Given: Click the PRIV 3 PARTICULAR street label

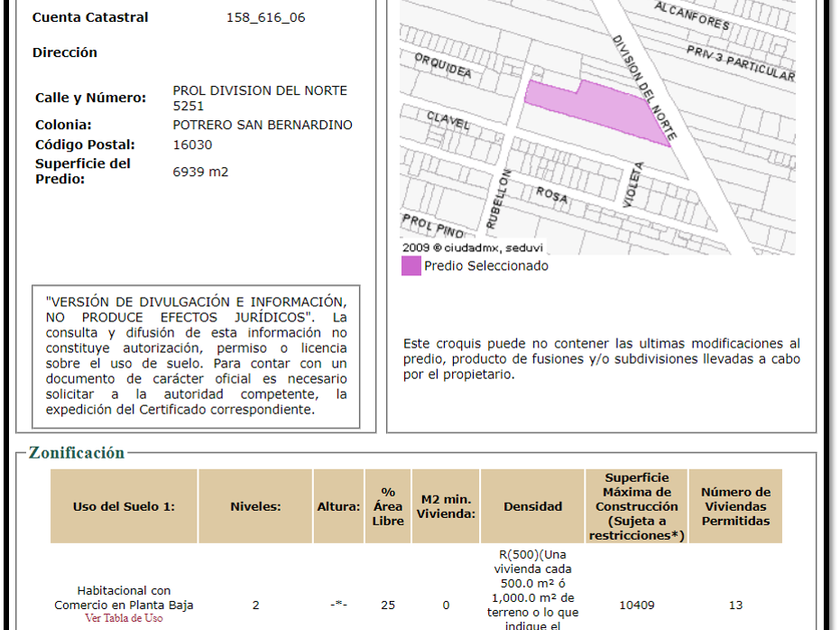Looking at the screenshot, I should click(x=741, y=63).
